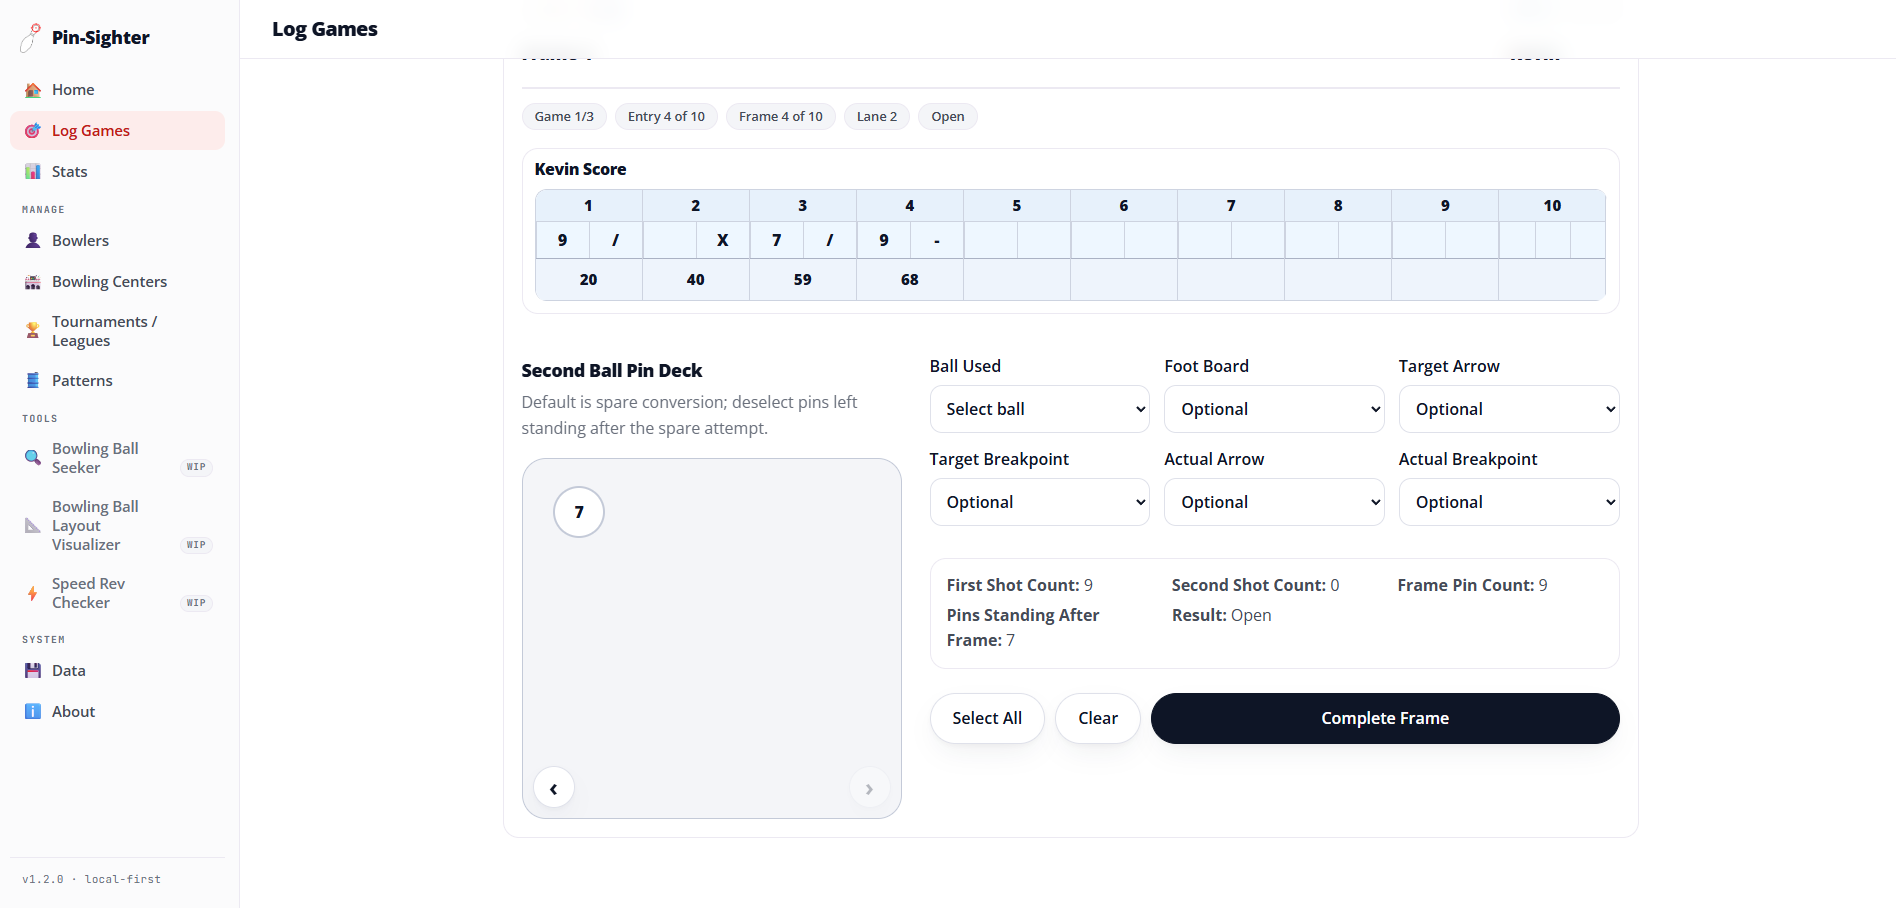Click the Entry 4 of 10 chip
The width and height of the screenshot is (1896, 908).
click(666, 117)
